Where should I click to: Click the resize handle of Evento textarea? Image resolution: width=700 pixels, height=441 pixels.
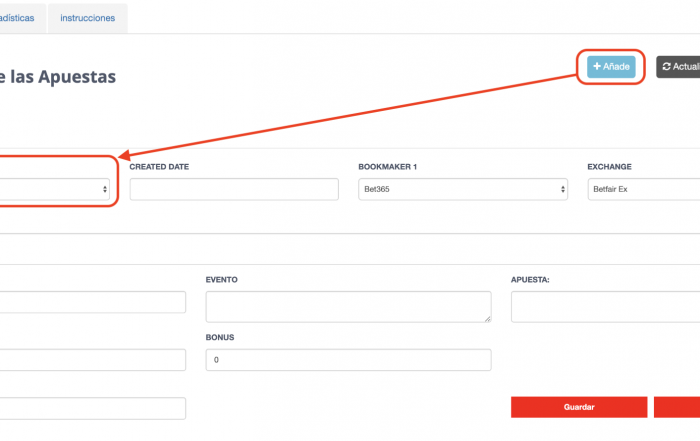(x=488, y=319)
